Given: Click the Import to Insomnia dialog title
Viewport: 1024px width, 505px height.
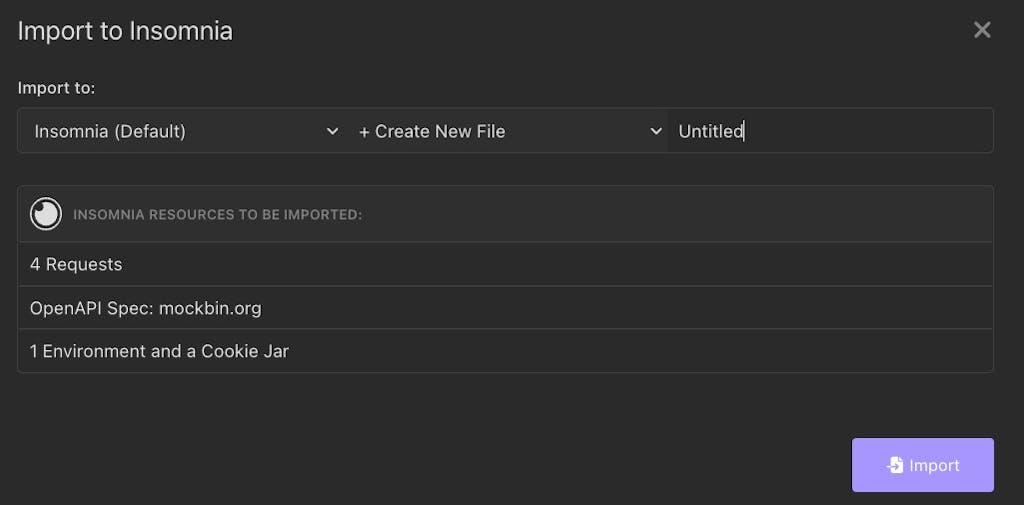Looking at the screenshot, I should point(125,31).
